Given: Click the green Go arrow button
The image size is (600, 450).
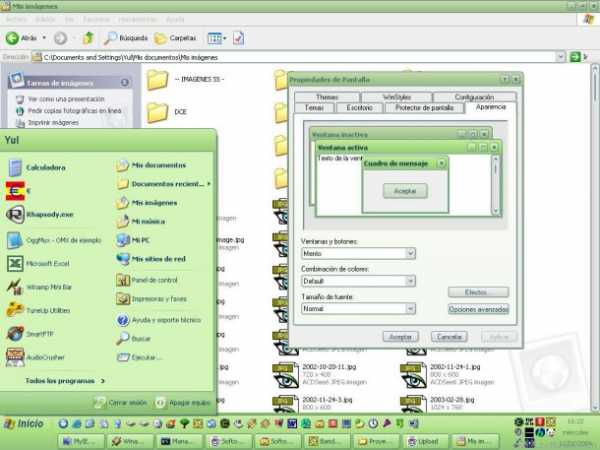Looking at the screenshot, I should (575, 57).
